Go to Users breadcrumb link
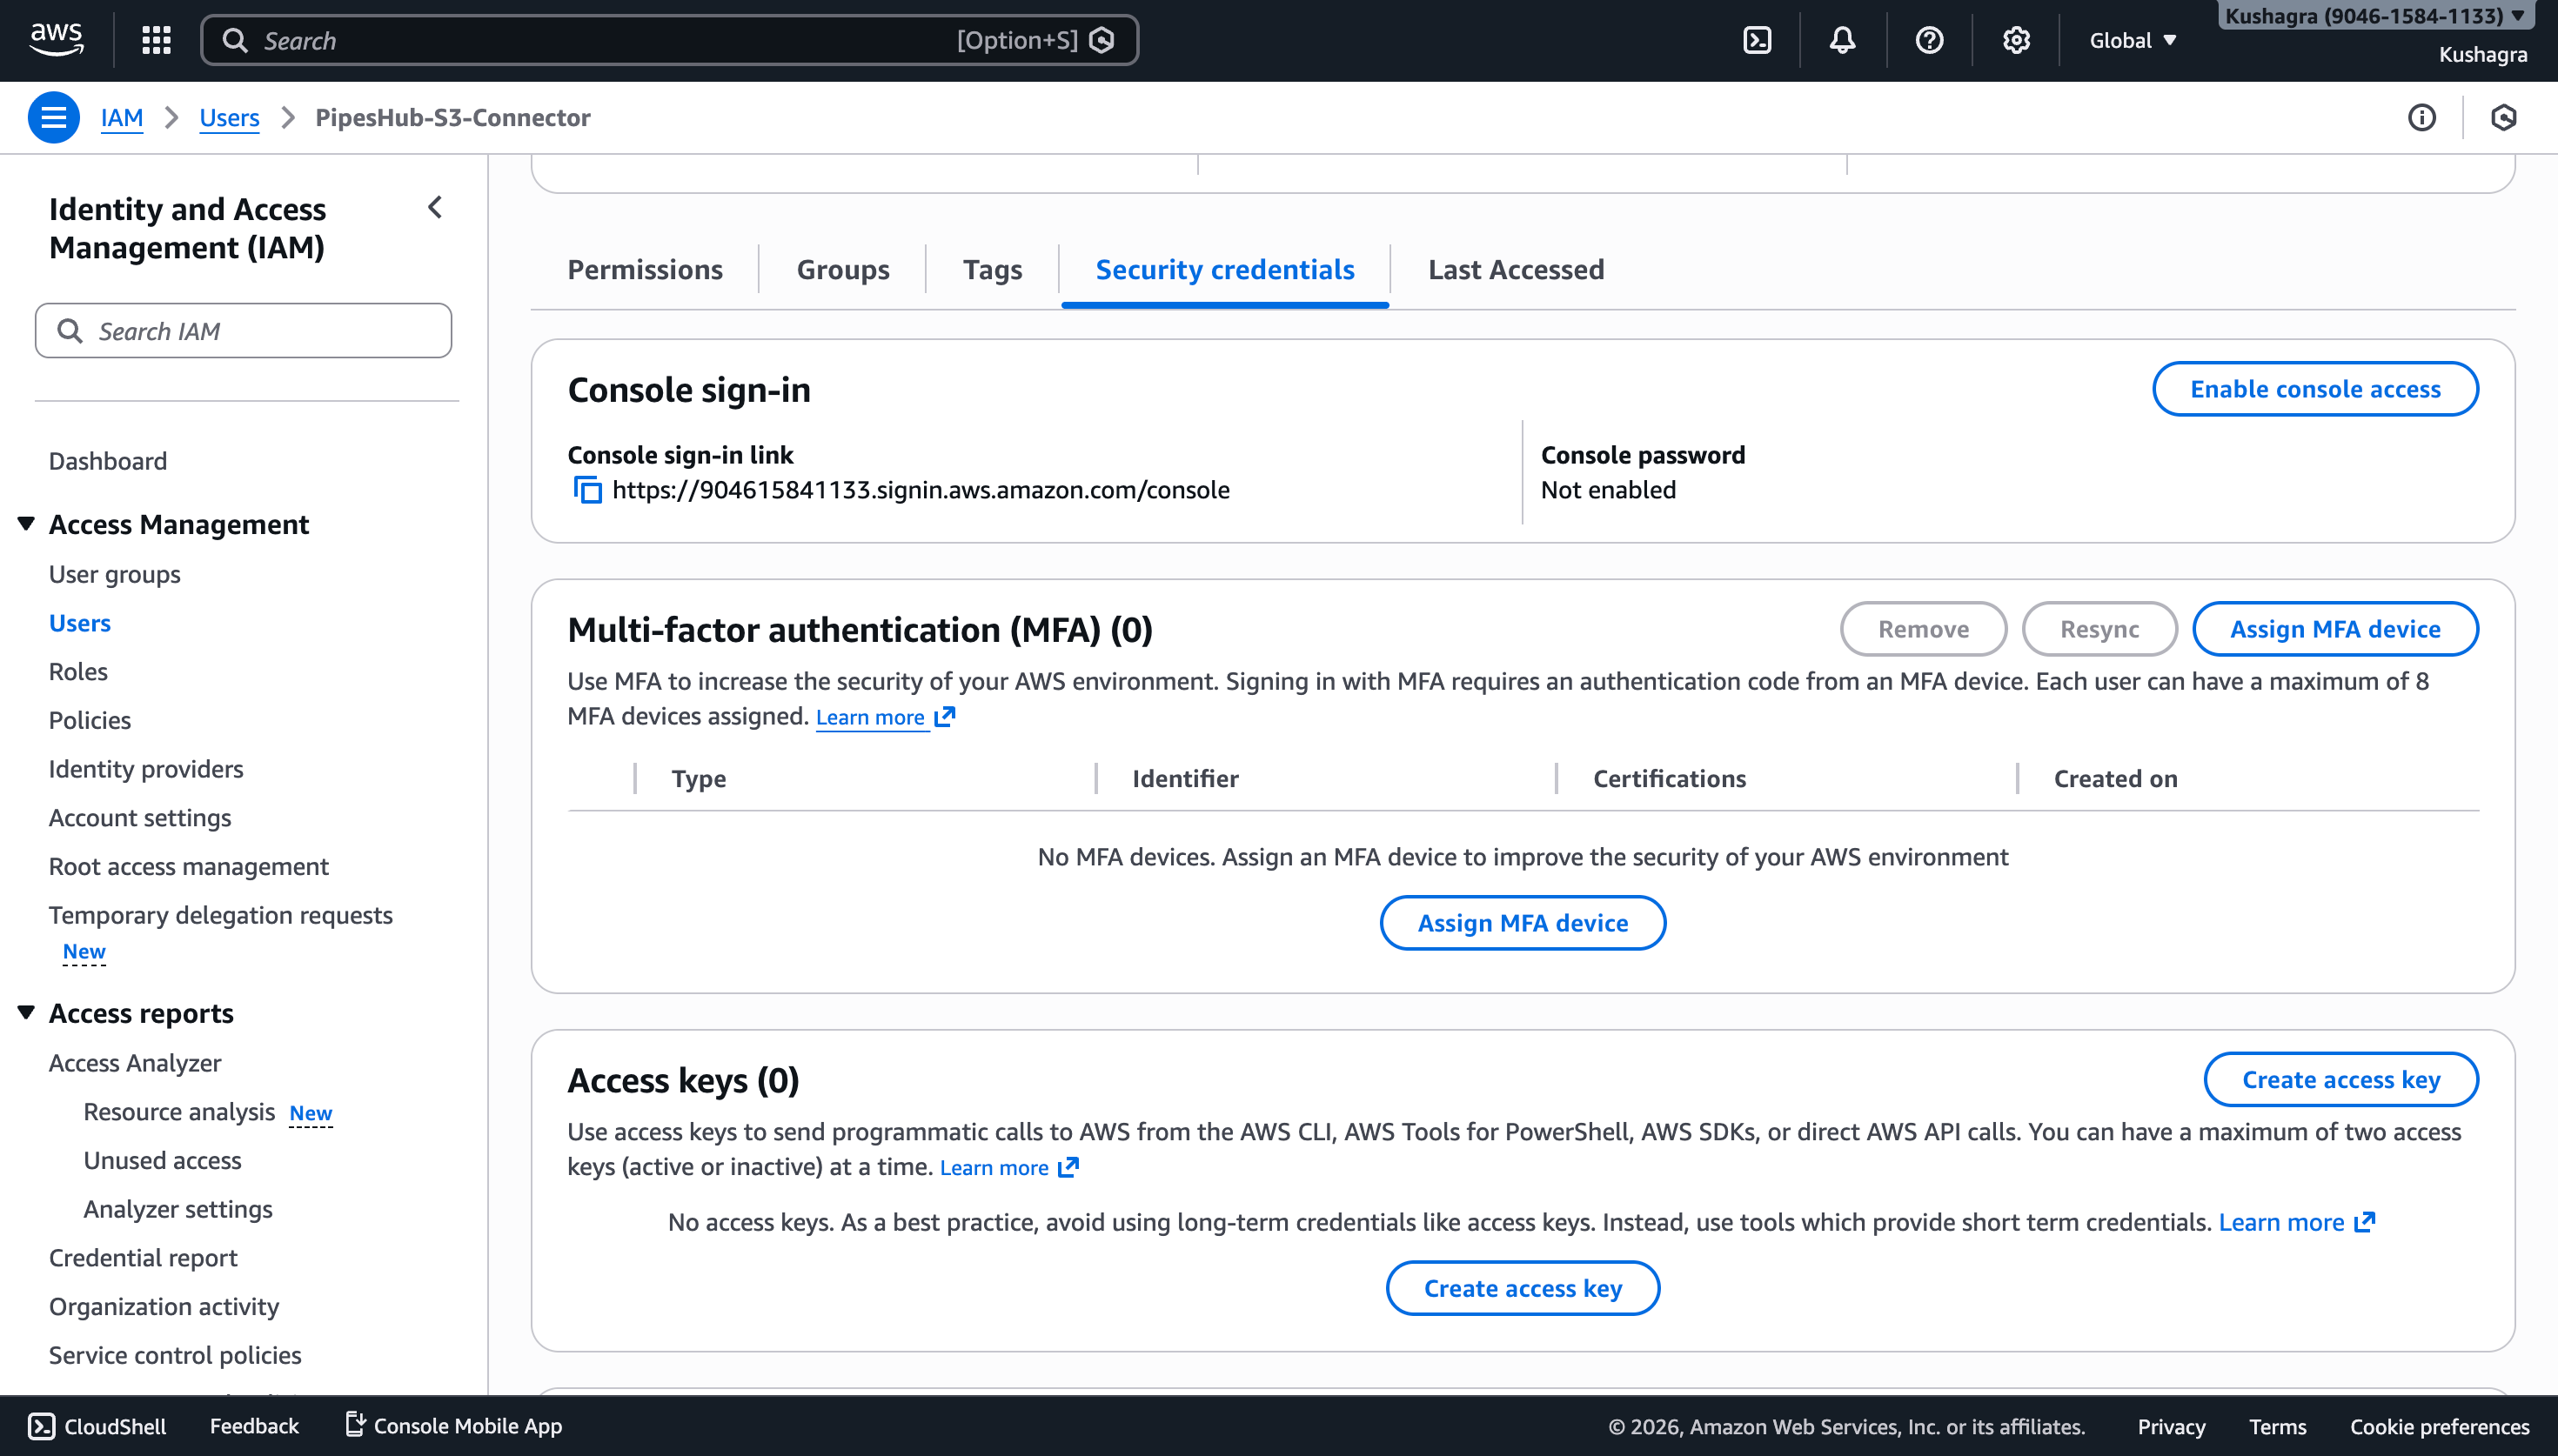Image resolution: width=2558 pixels, height=1456 pixels. (x=229, y=118)
